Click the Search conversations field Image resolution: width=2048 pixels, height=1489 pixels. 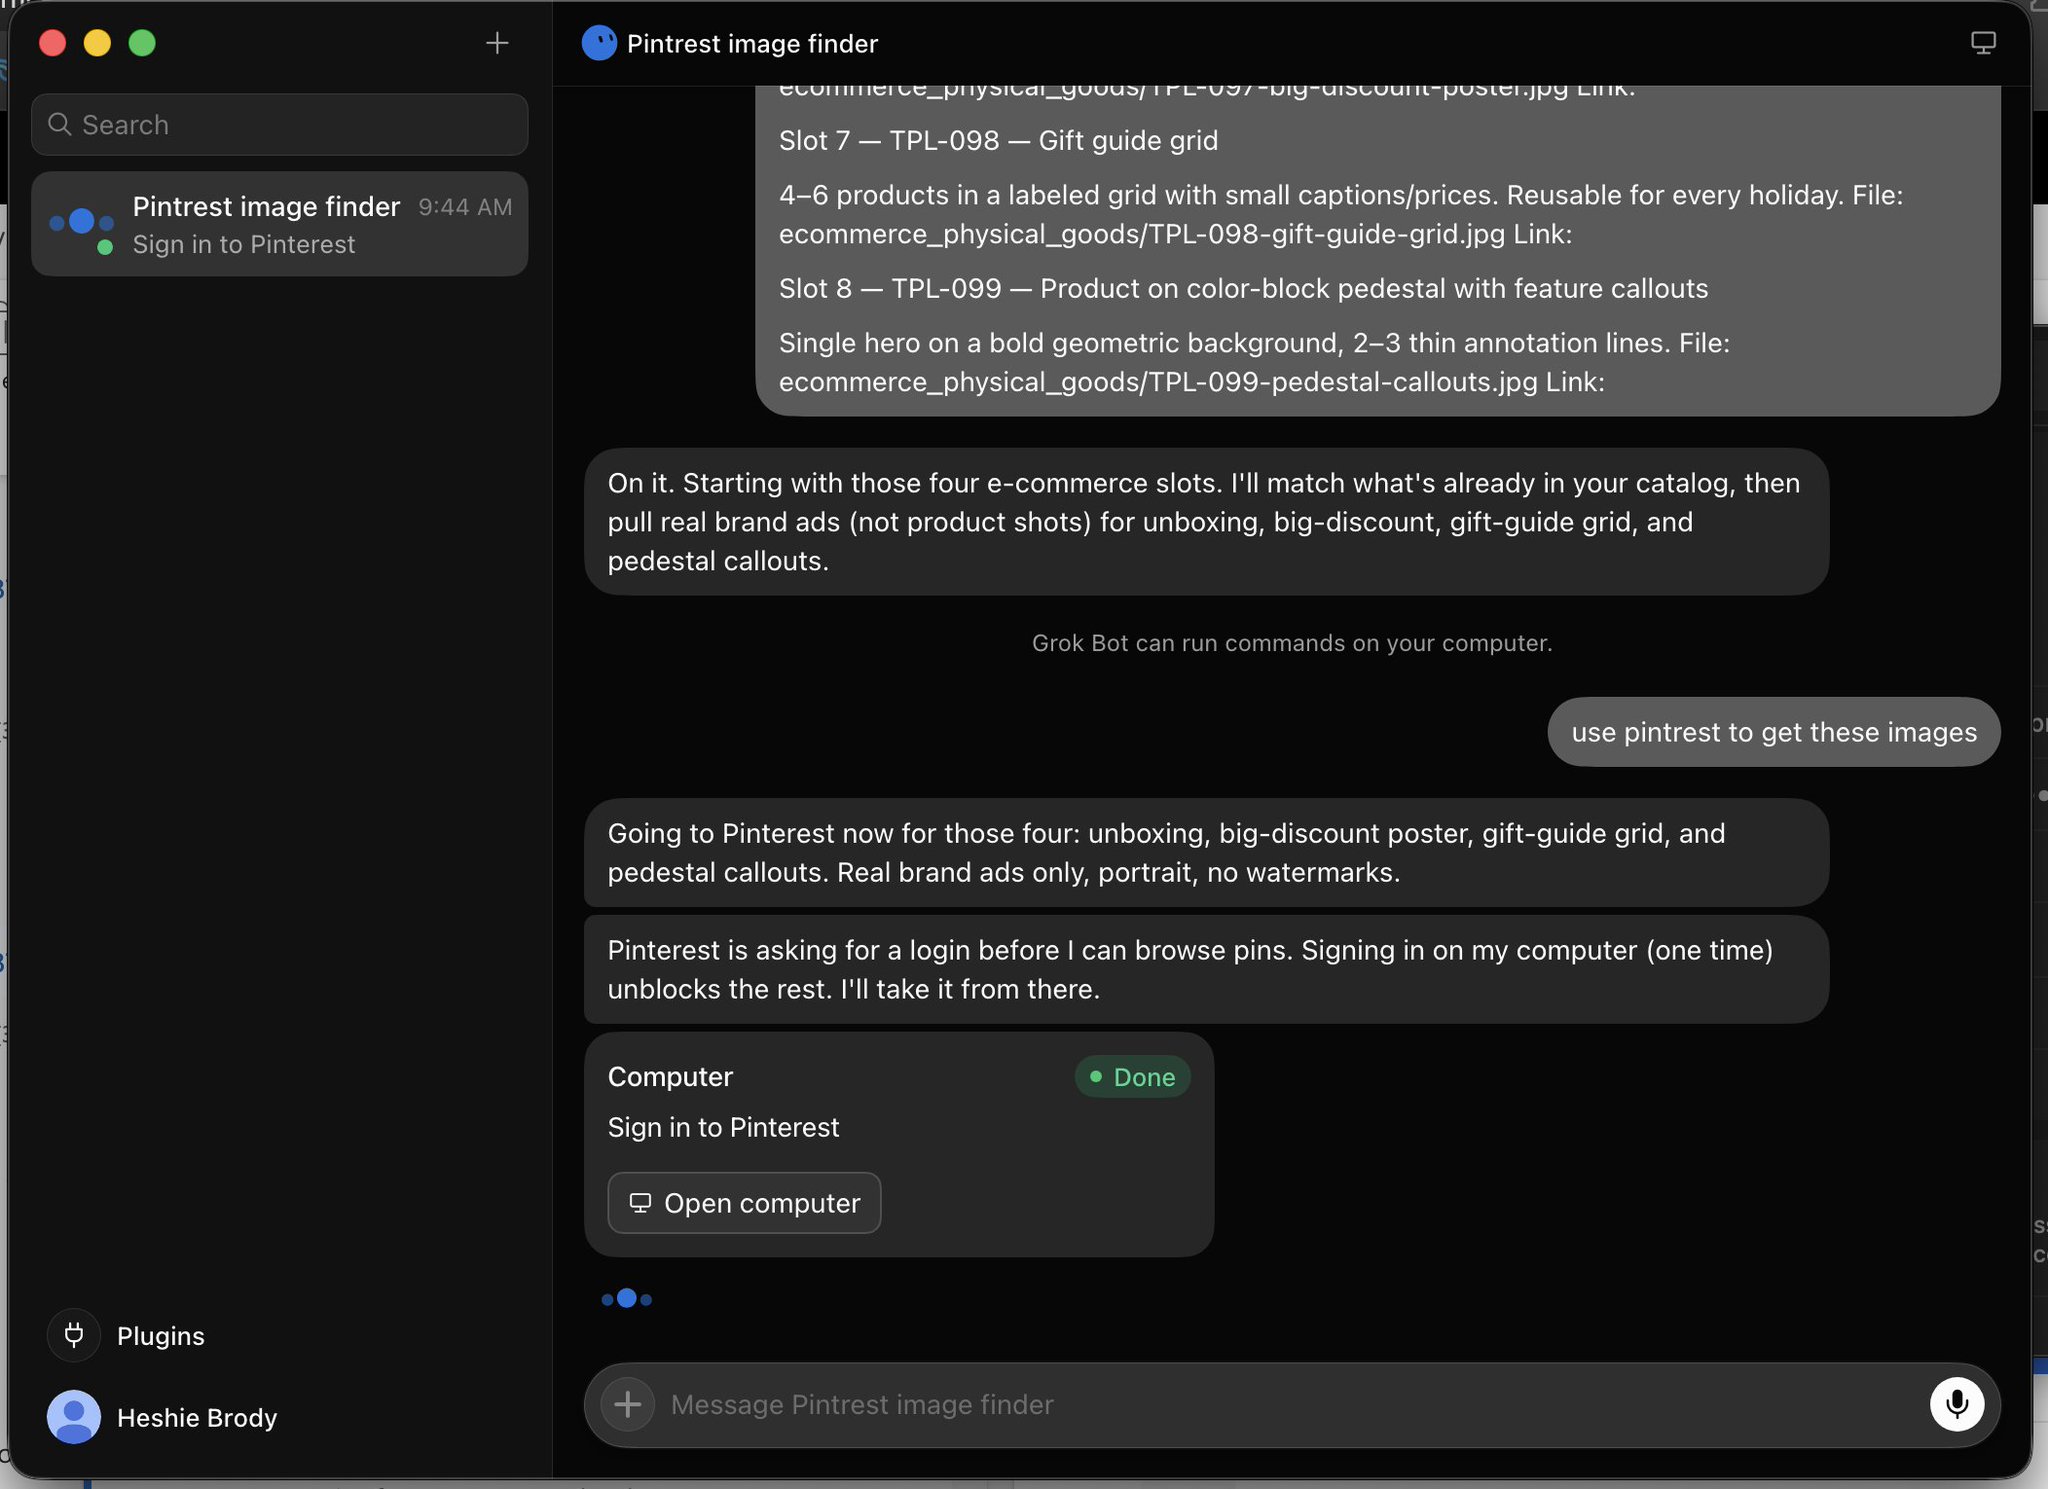(x=280, y=125)
